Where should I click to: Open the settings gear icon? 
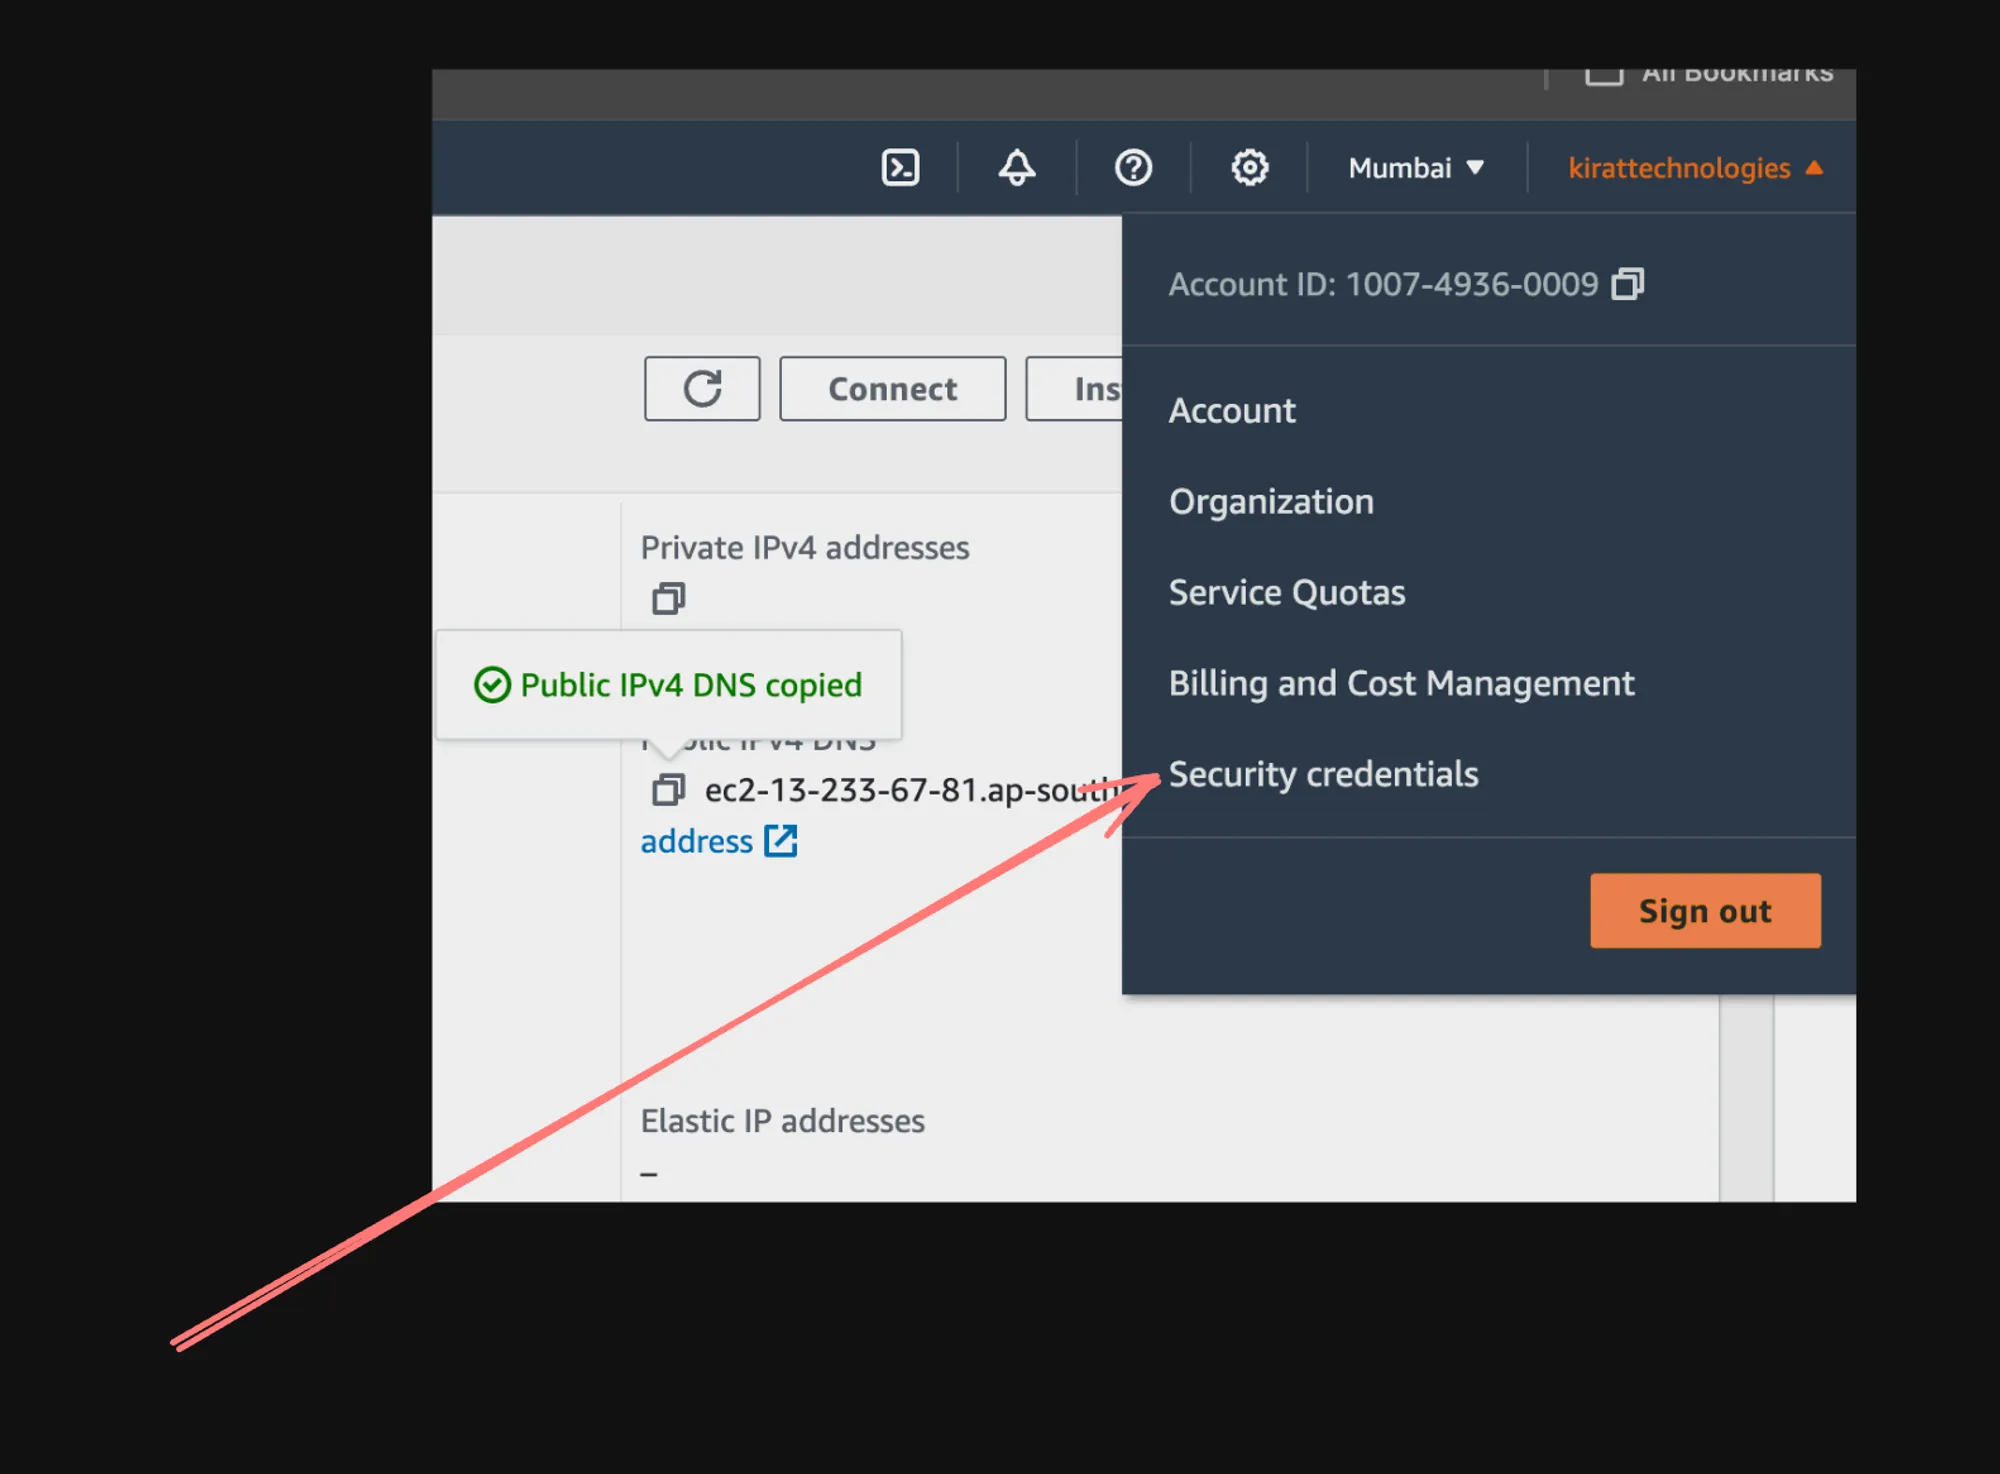[1249, 168]
